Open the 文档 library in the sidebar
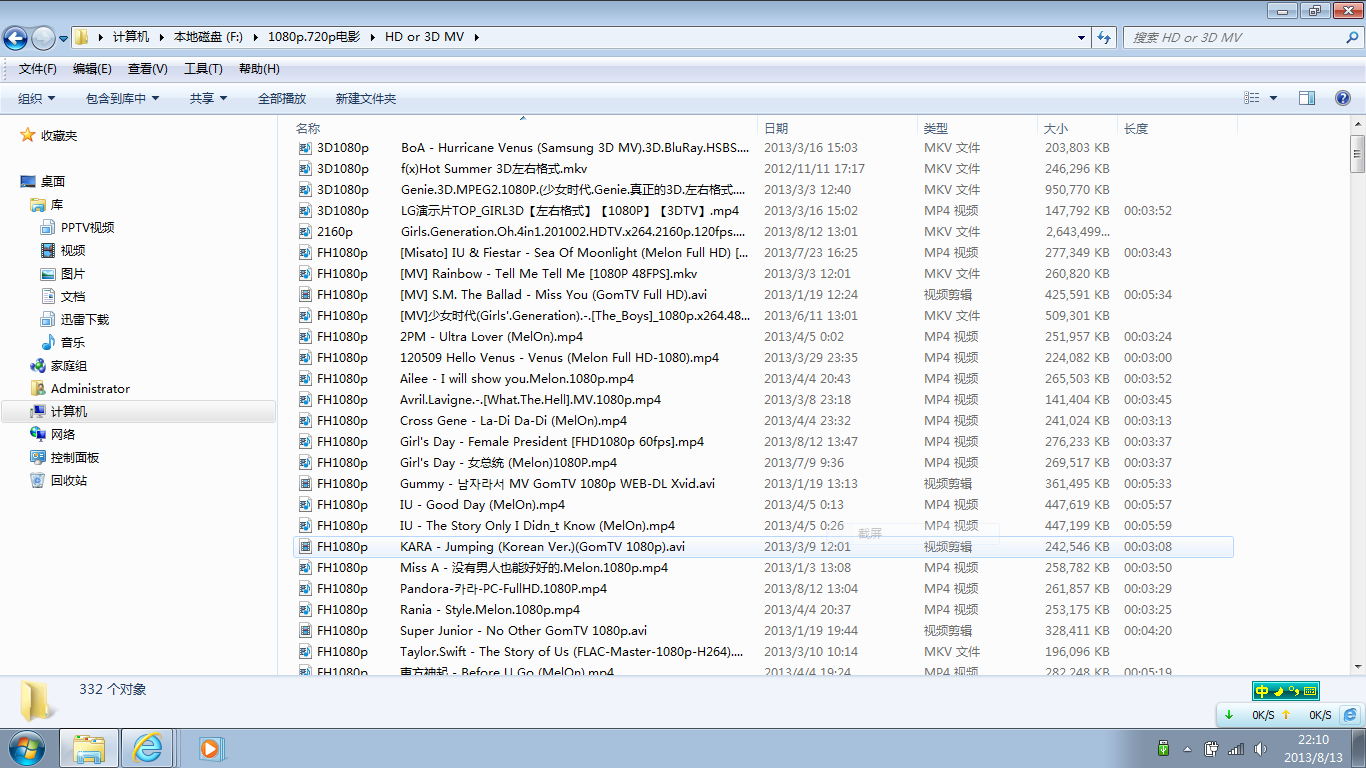 [x=63, y=296]
